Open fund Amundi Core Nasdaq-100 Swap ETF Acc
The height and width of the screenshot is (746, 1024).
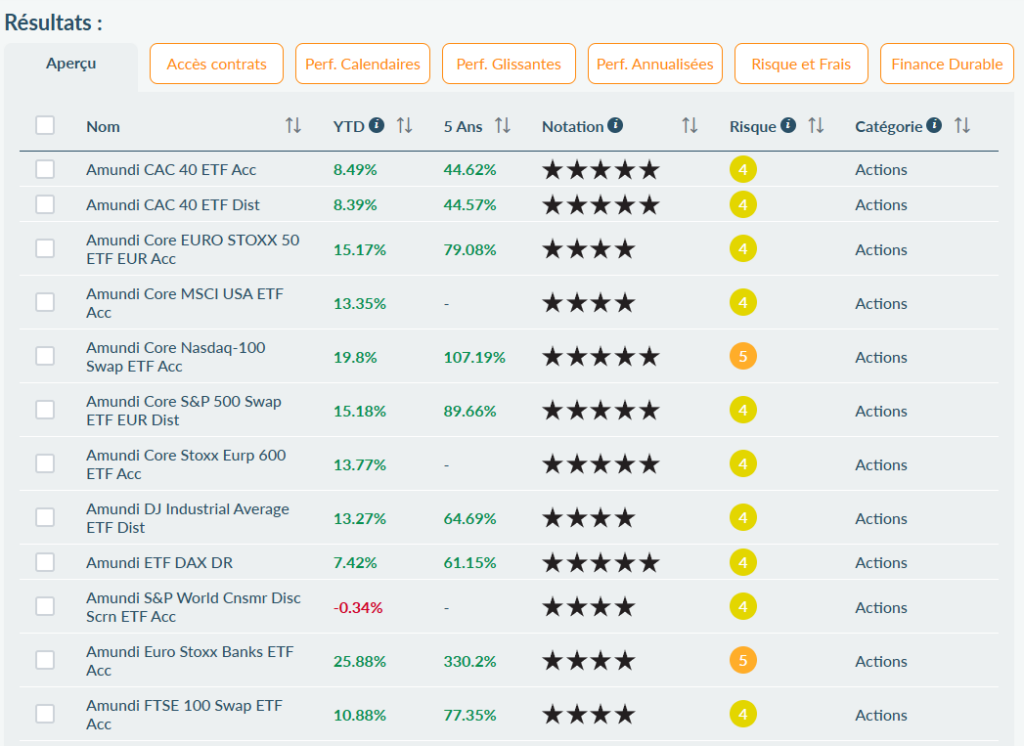coord(176,357)
